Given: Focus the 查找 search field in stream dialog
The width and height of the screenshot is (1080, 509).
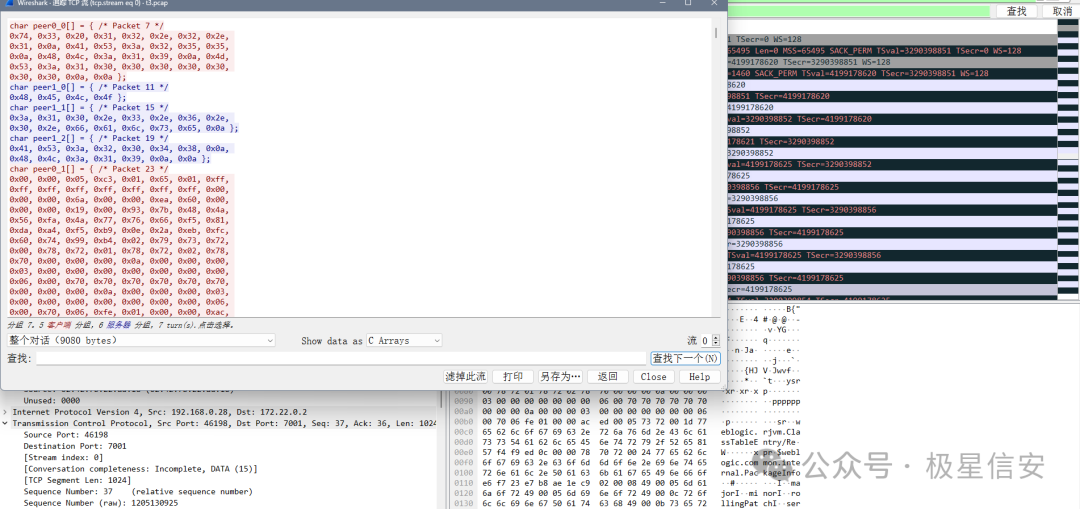Looking at the screenshot, I should click(x=340, y=358).
